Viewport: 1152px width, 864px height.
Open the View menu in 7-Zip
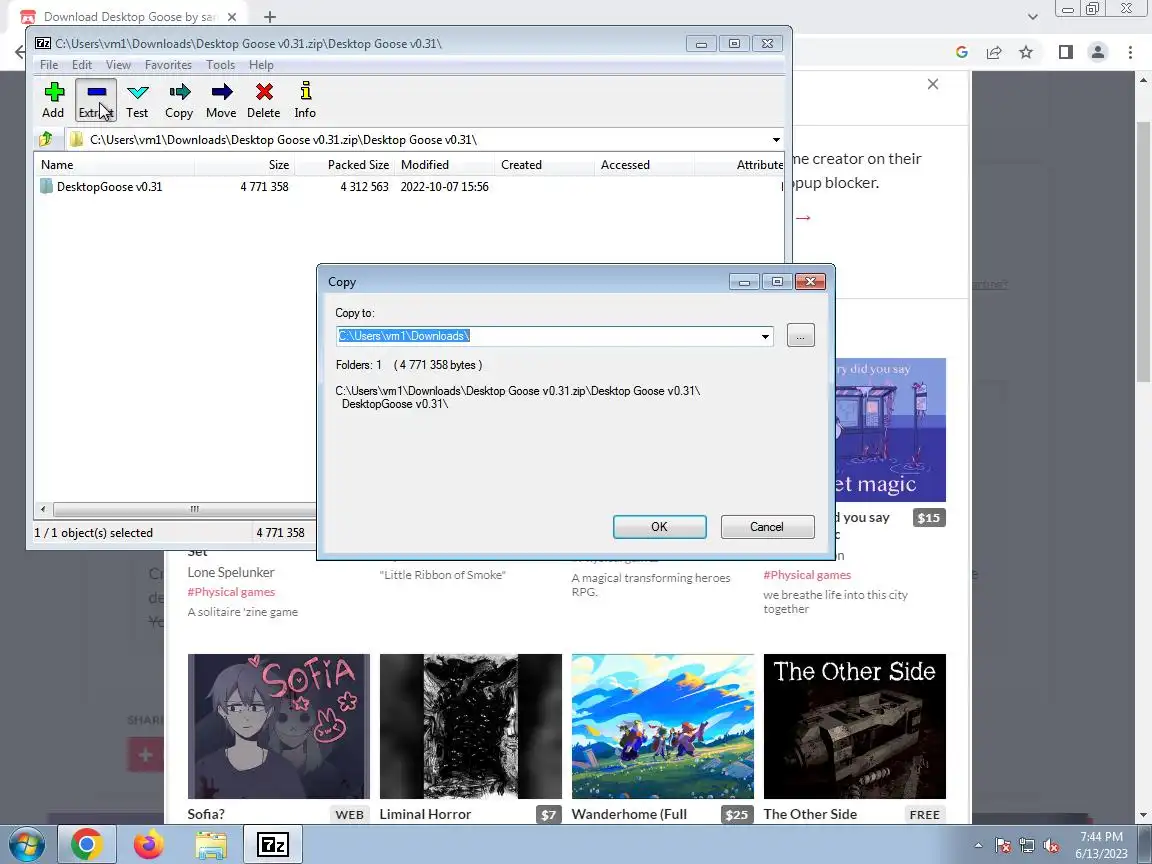pyautogui.click(x=118, y=65)
